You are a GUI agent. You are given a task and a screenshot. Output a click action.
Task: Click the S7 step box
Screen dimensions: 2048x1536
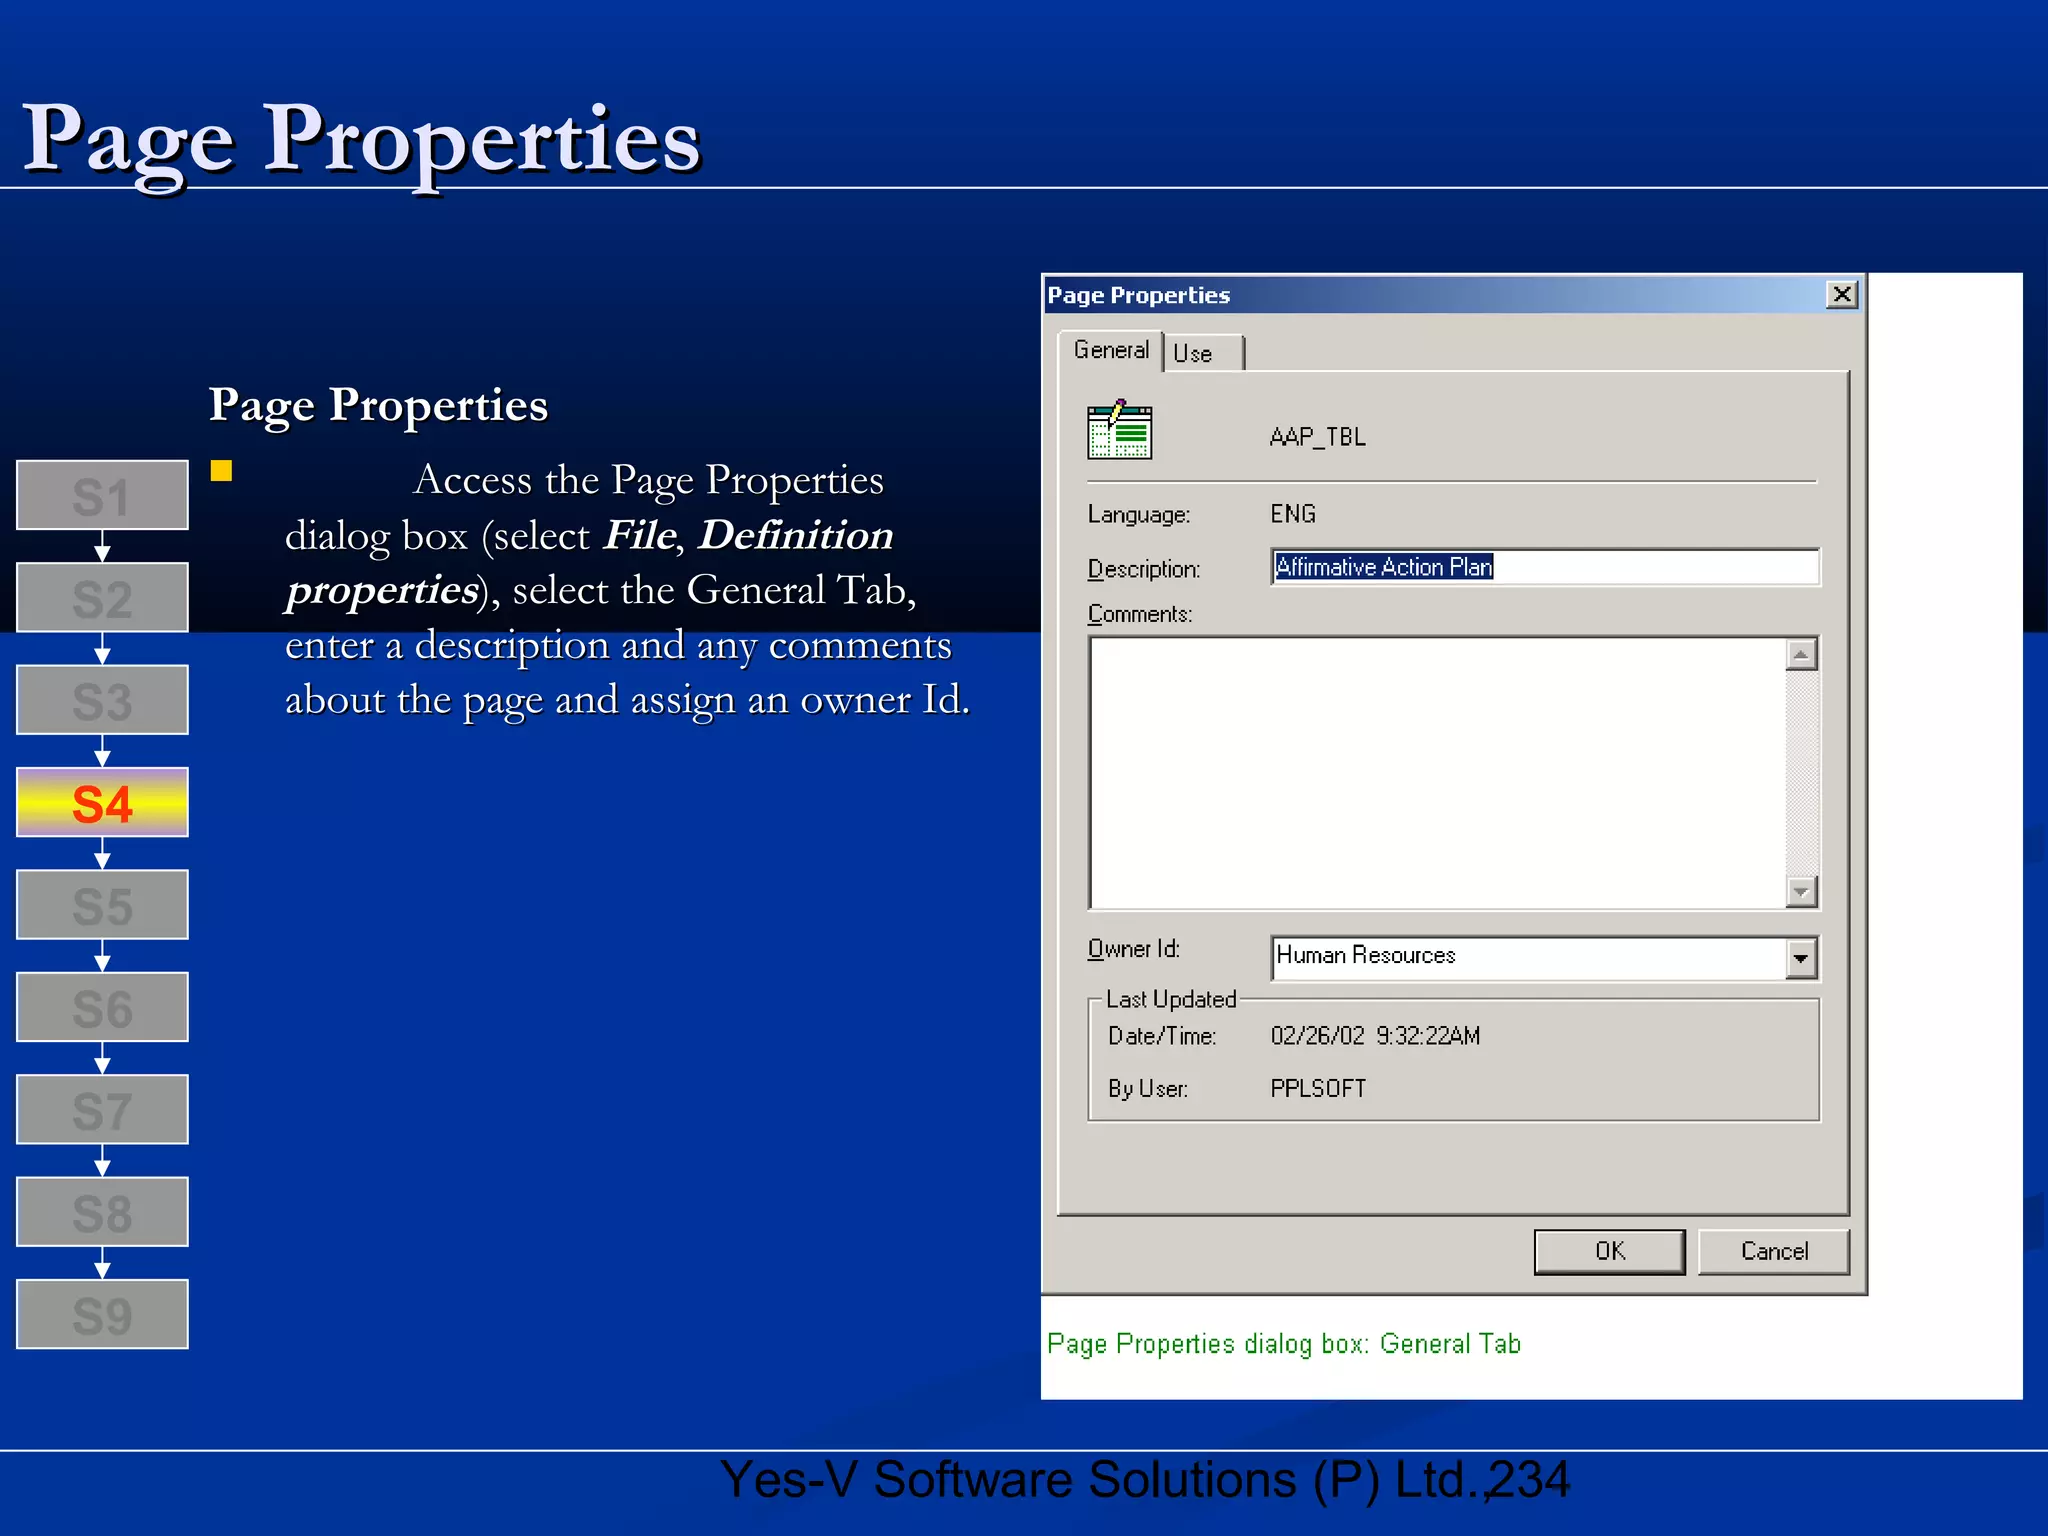click(102, 1109)
